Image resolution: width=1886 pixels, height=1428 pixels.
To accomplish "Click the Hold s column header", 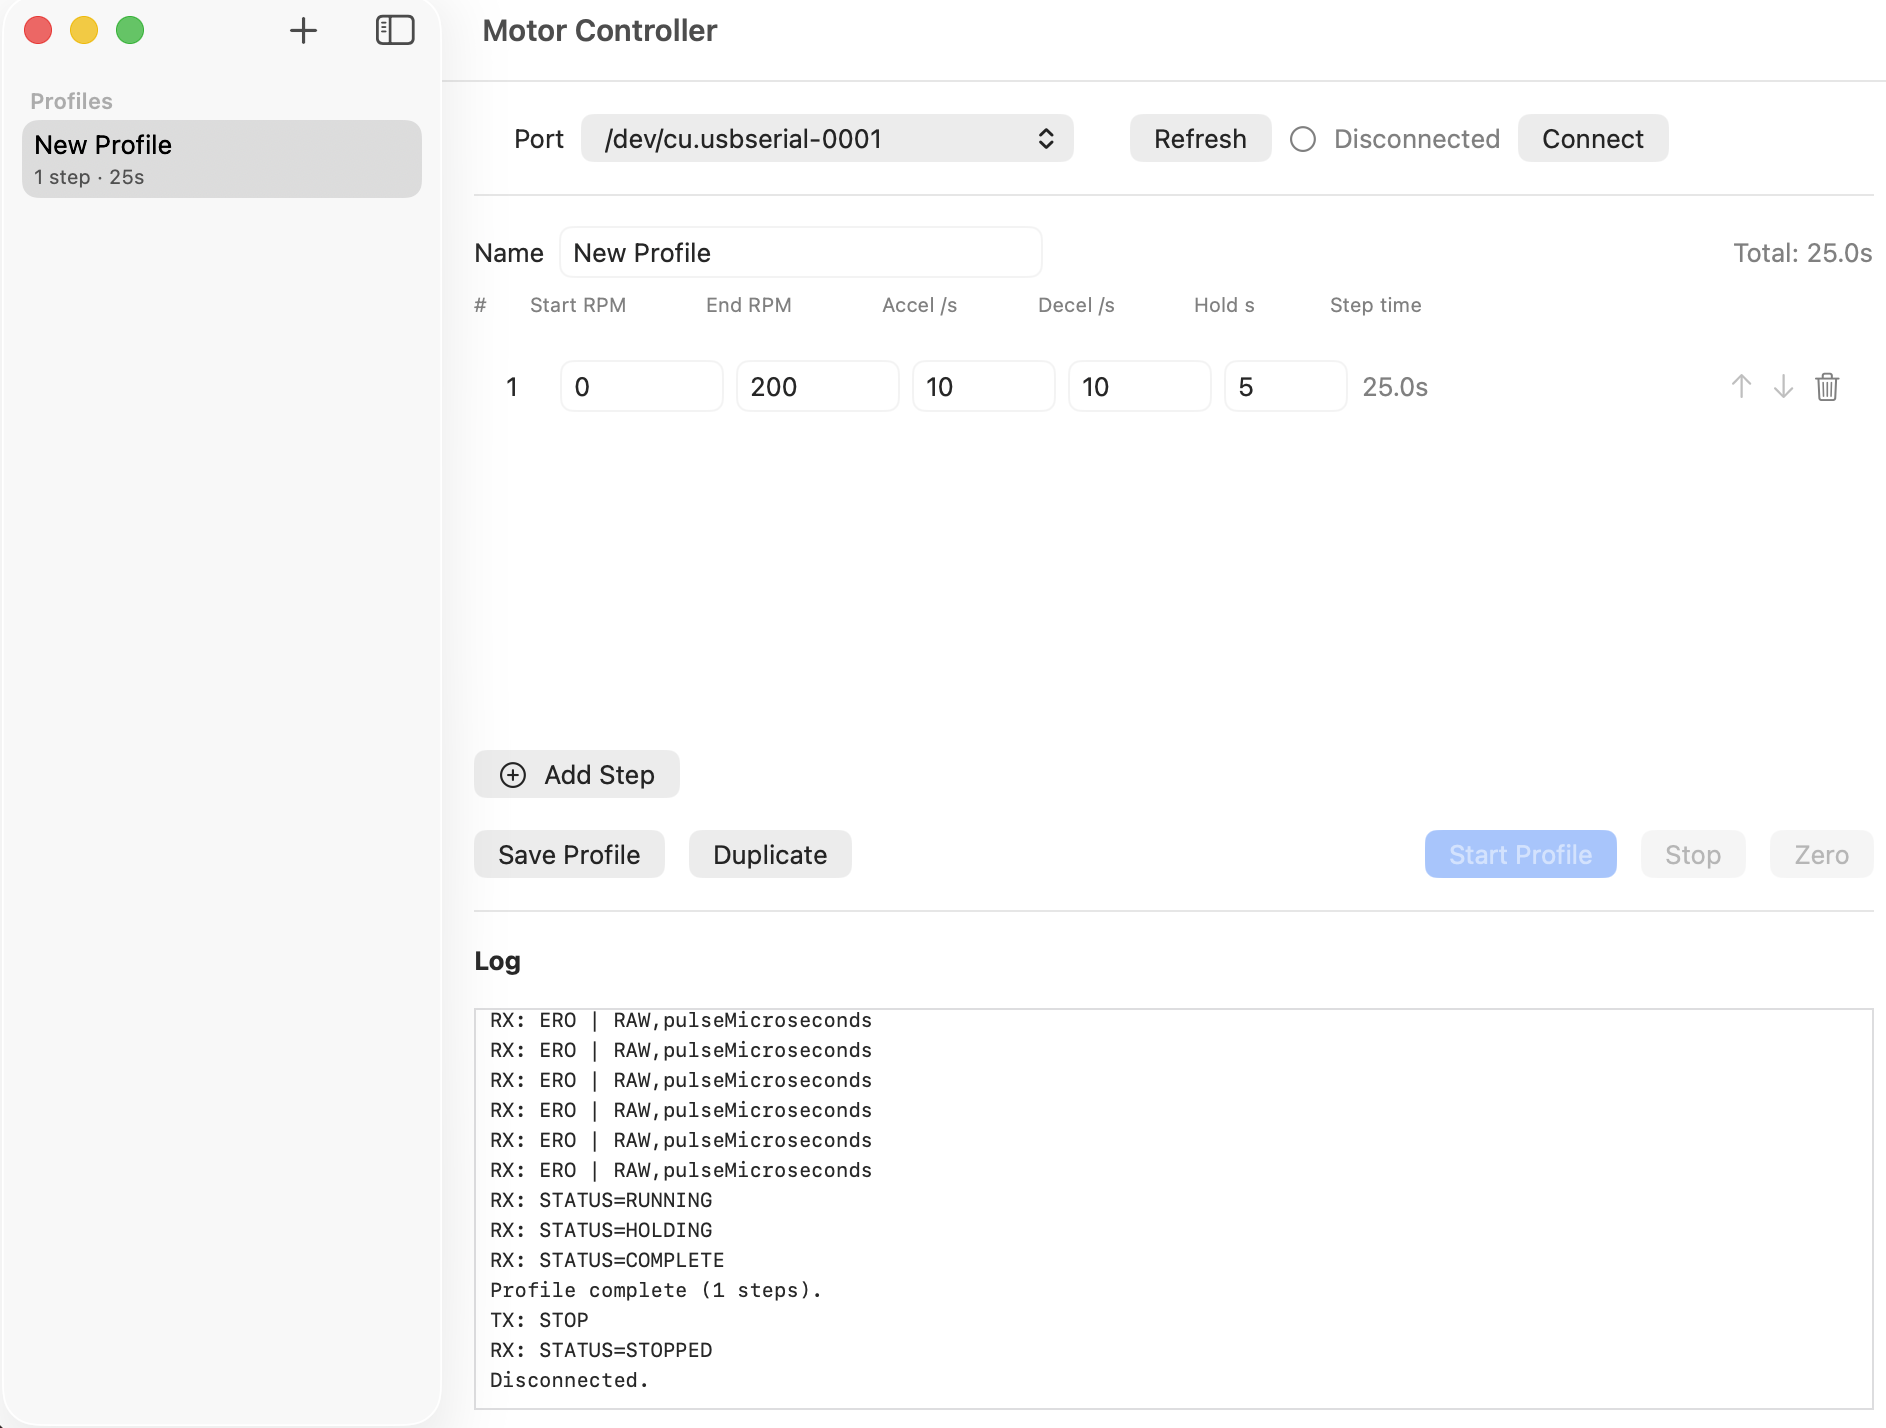I will pos(1224,305).
